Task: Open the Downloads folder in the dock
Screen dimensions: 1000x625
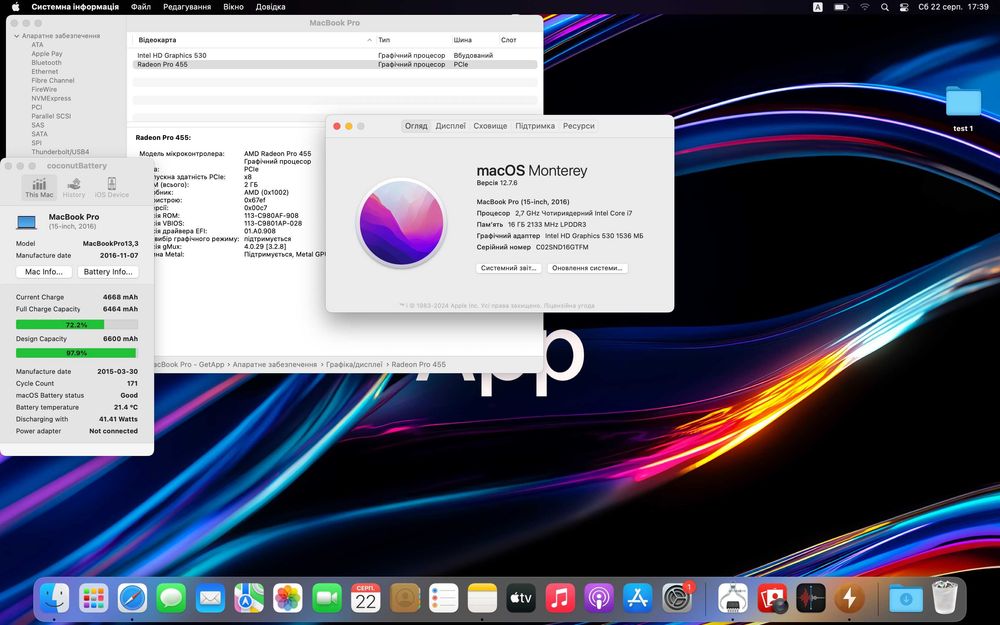Action: tap(906, 598)
